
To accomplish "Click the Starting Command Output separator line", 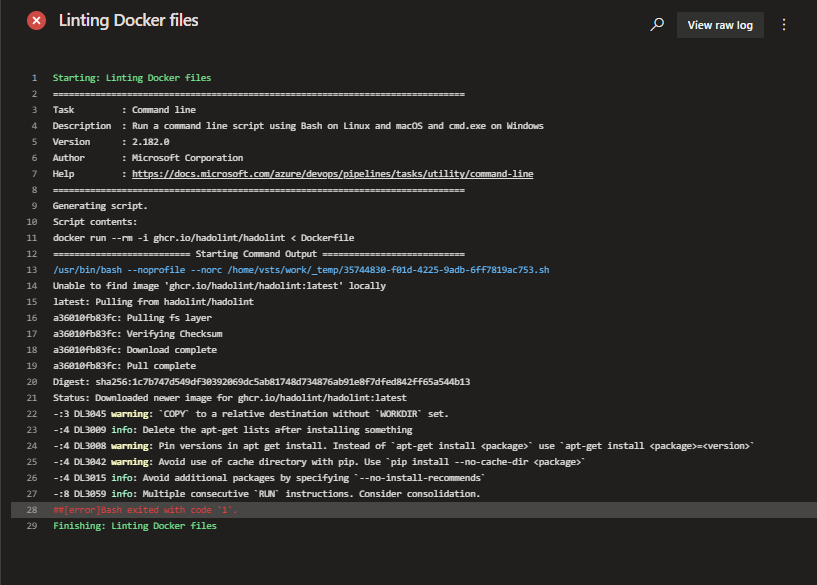I will tap(258, 254).
